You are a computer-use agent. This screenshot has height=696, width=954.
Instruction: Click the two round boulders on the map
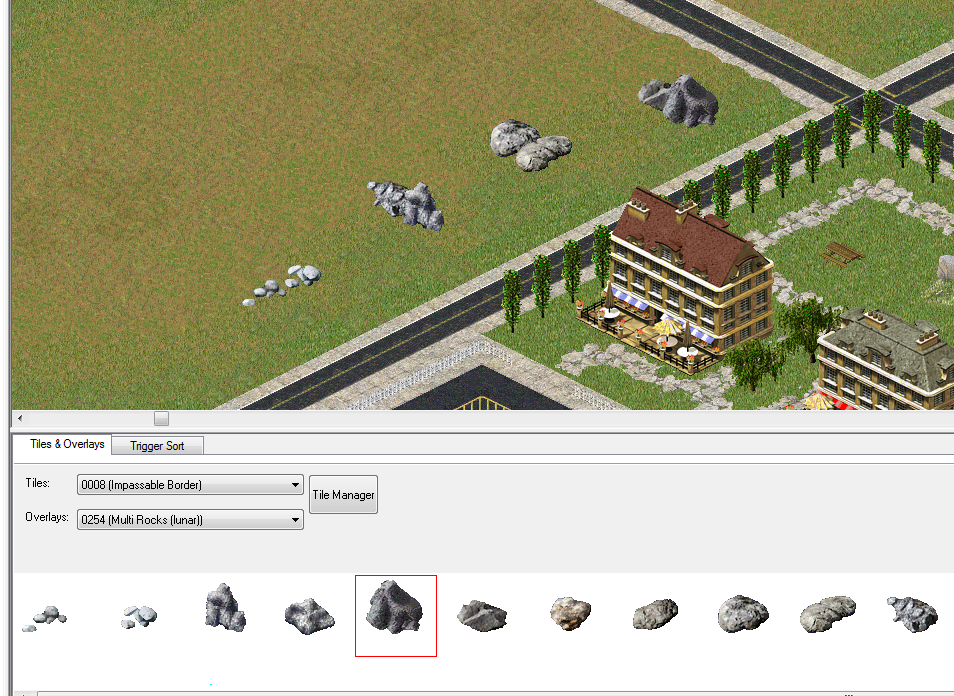tap(531, 145)
